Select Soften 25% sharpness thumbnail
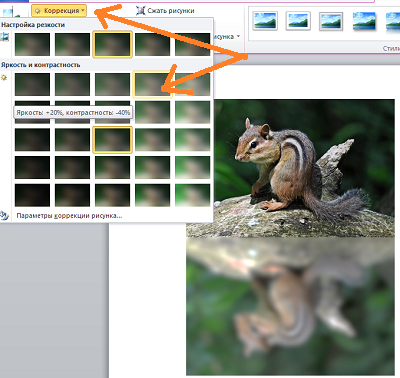The height and width of the screenshot is (378, 400). [72, 44]
